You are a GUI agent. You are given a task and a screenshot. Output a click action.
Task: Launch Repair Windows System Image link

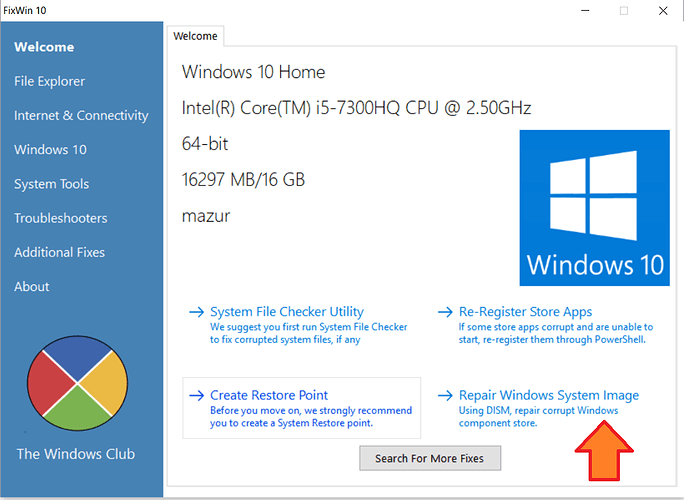click(x=549, y=395)
